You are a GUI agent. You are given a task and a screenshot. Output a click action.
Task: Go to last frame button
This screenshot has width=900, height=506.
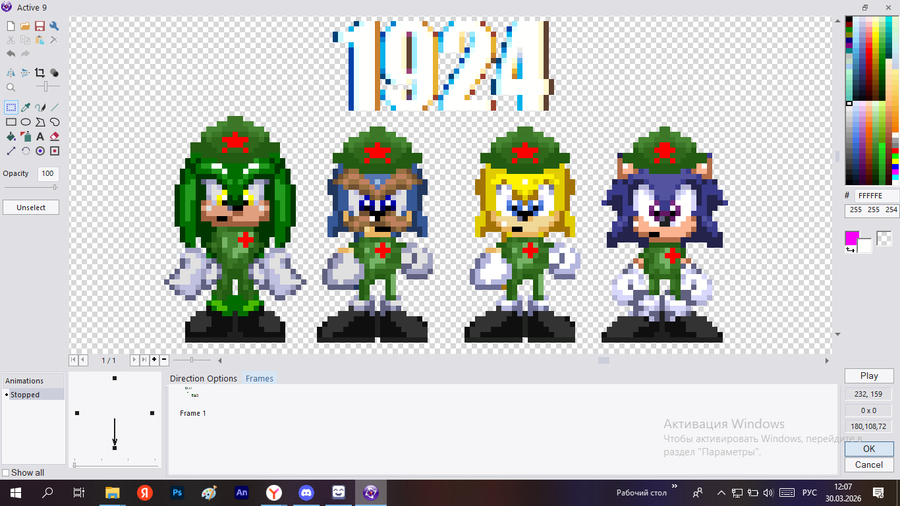point(144,360)
